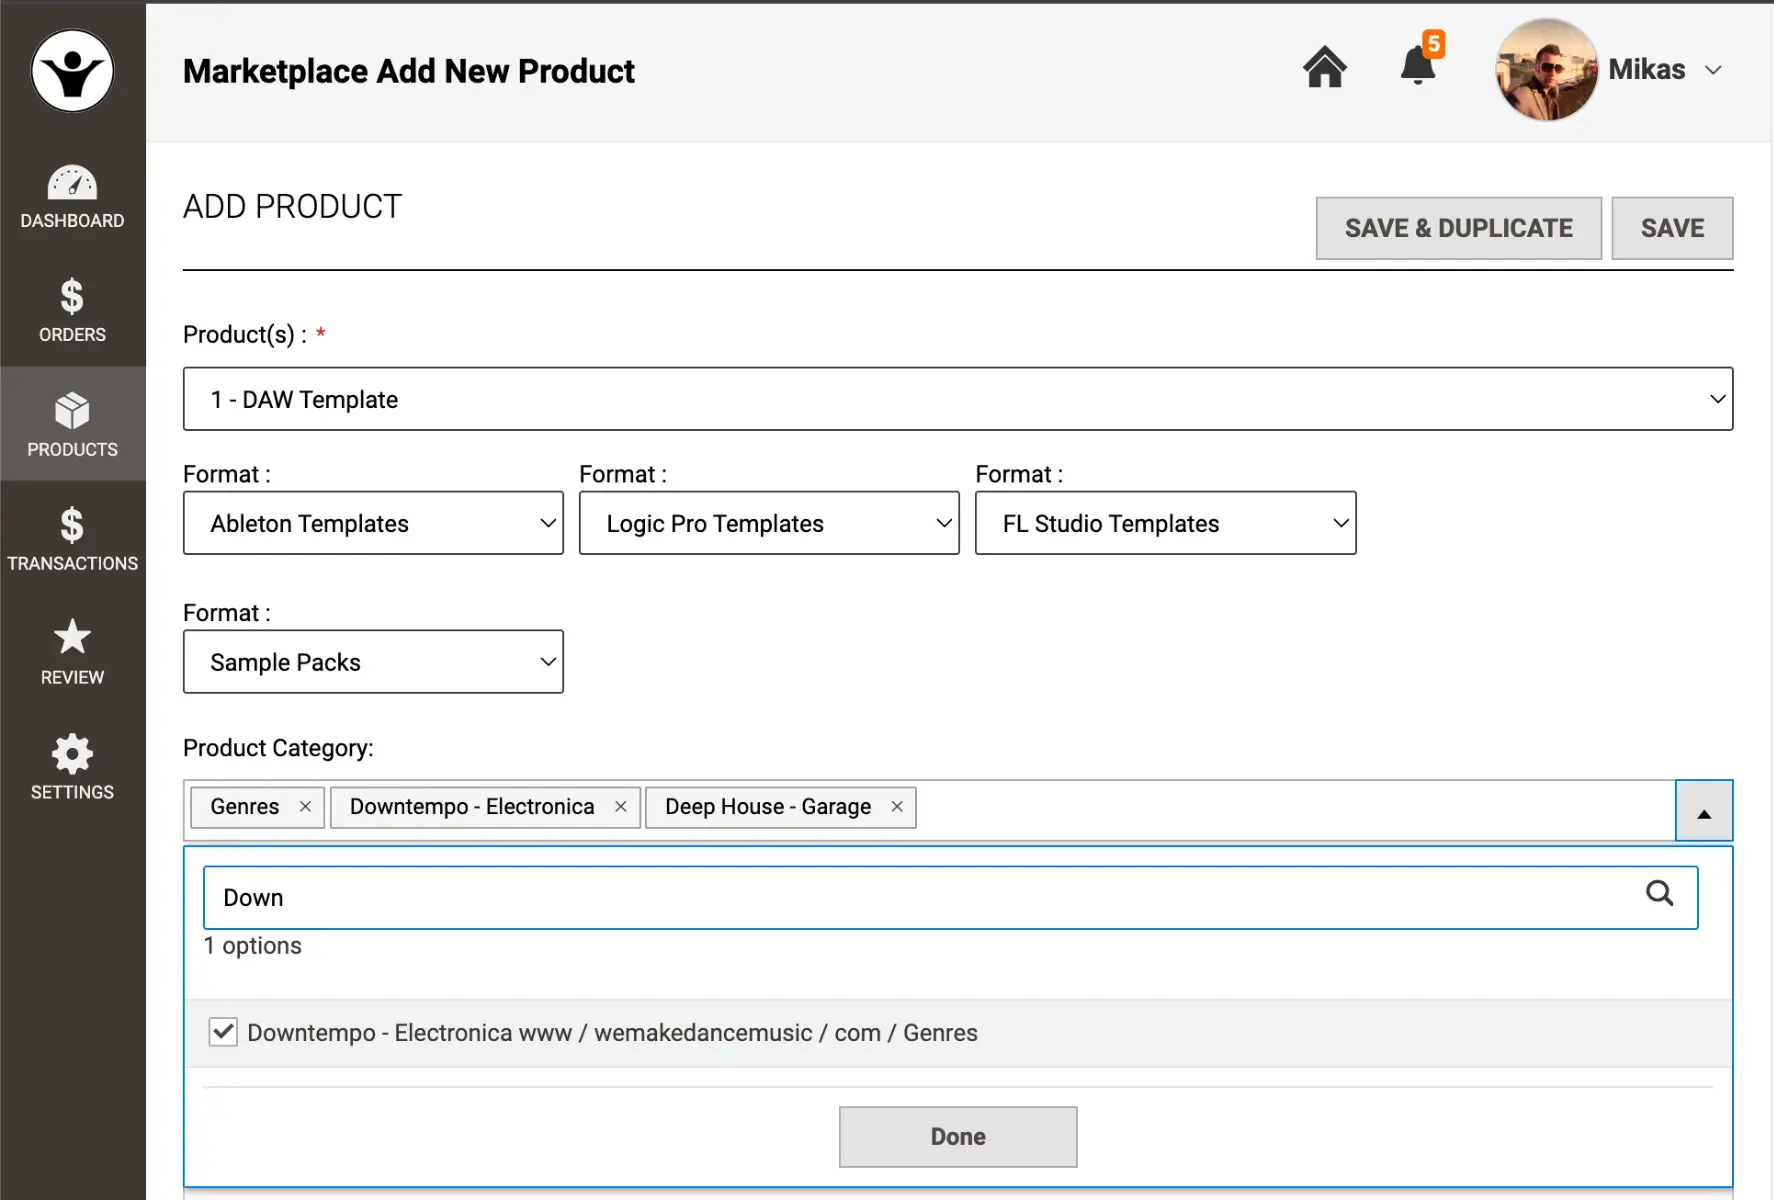Remove the Deep House - Garage tag

click(x=897, y=807)
